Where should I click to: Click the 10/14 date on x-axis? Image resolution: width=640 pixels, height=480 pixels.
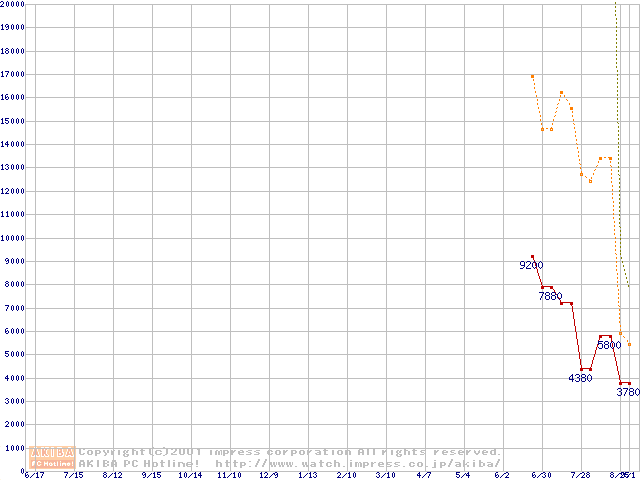tap(190, 476)
